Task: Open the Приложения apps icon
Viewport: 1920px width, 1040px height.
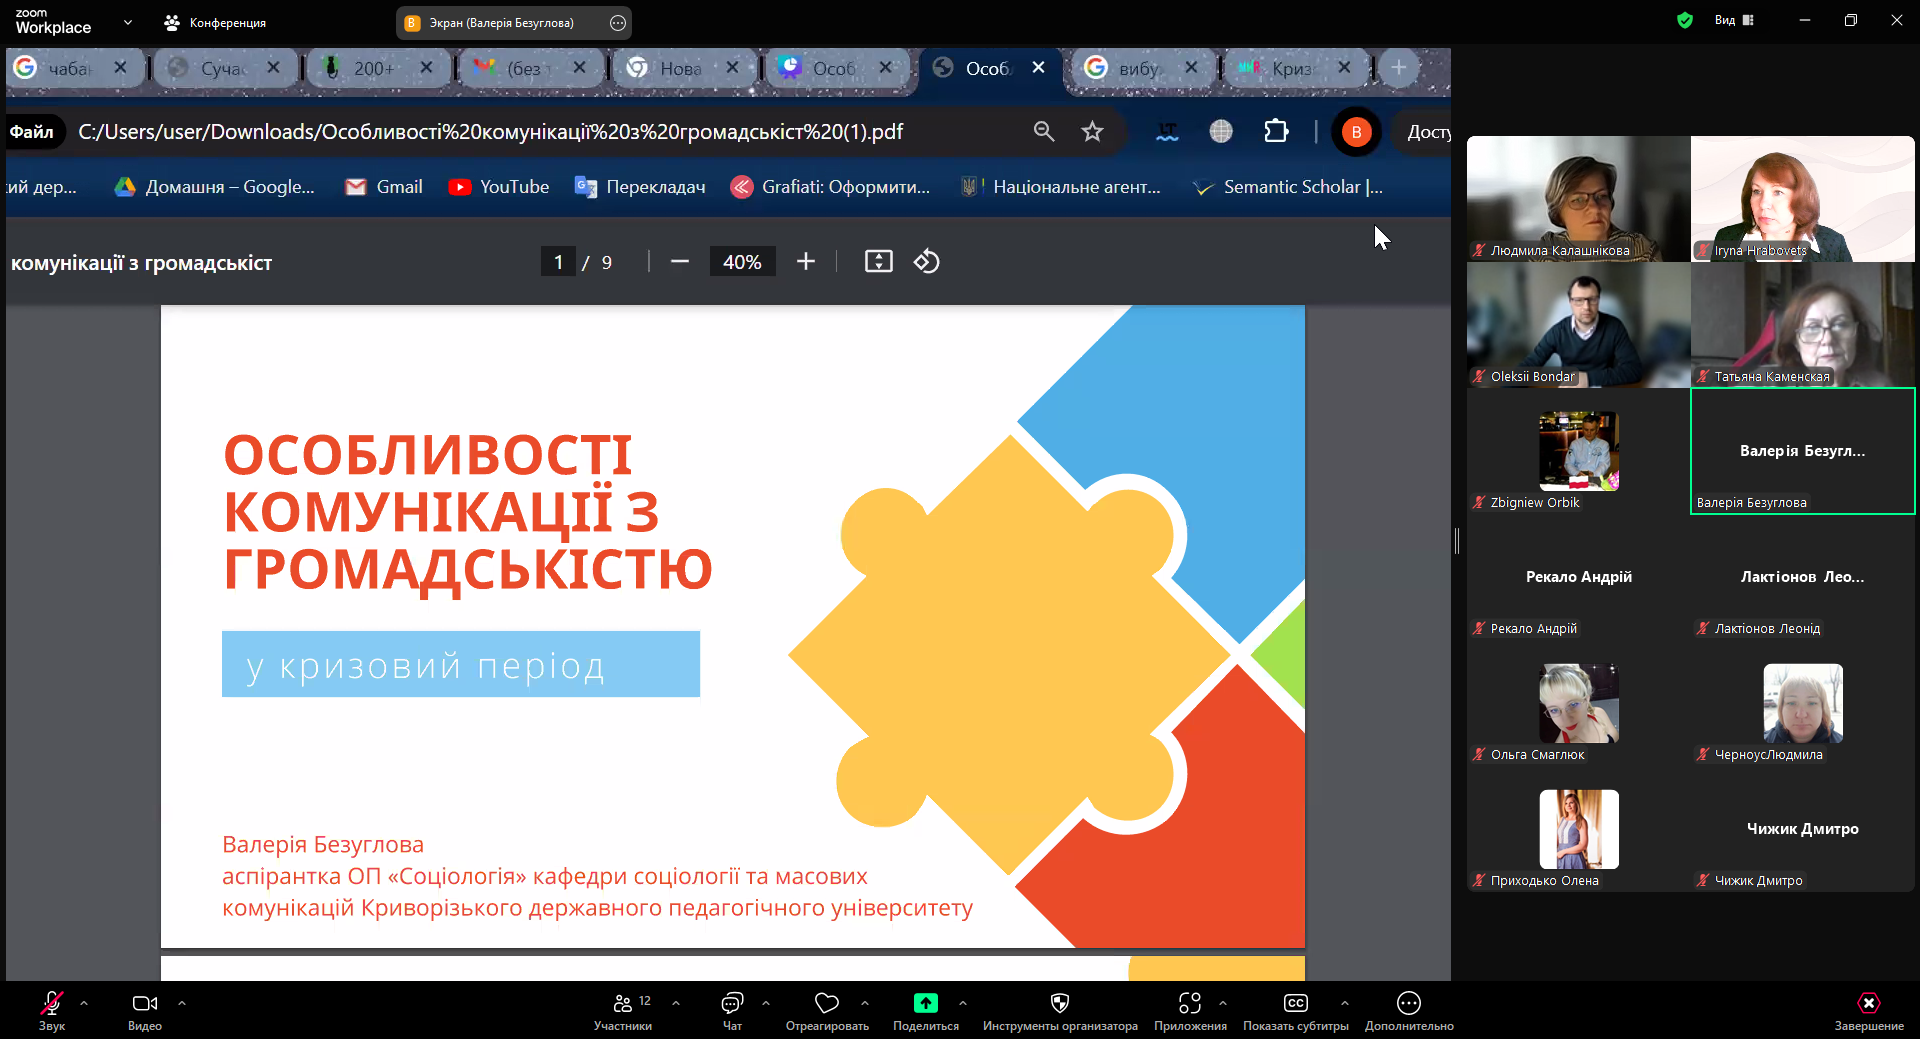Action: click(x=1190, y=1003)
